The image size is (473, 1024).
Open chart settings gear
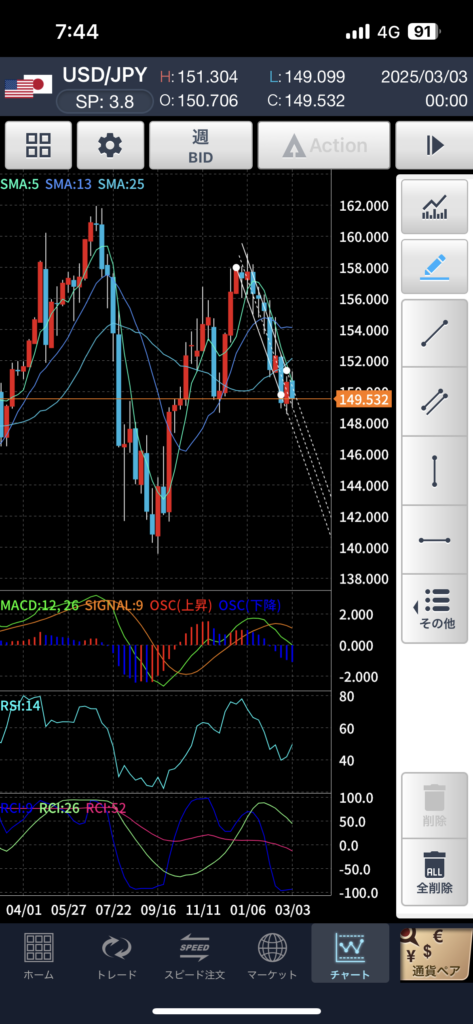coord(110,146)
